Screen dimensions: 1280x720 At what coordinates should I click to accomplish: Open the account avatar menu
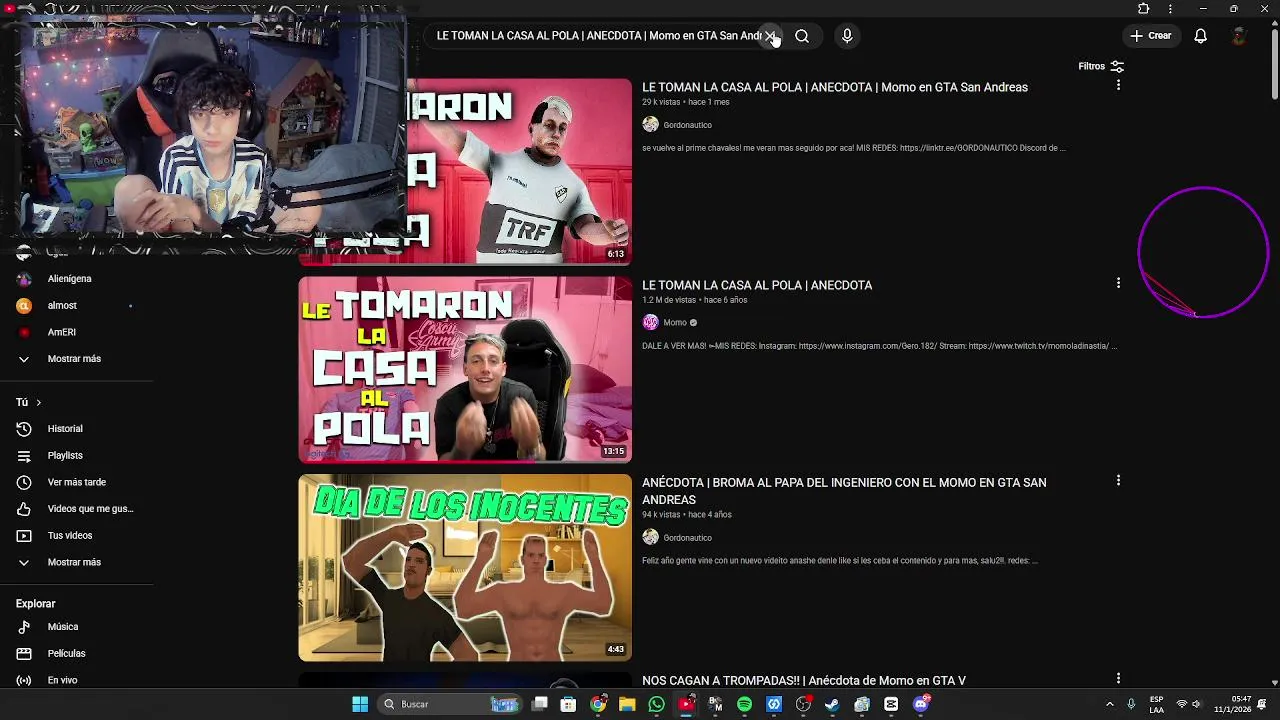(1239, 36)
